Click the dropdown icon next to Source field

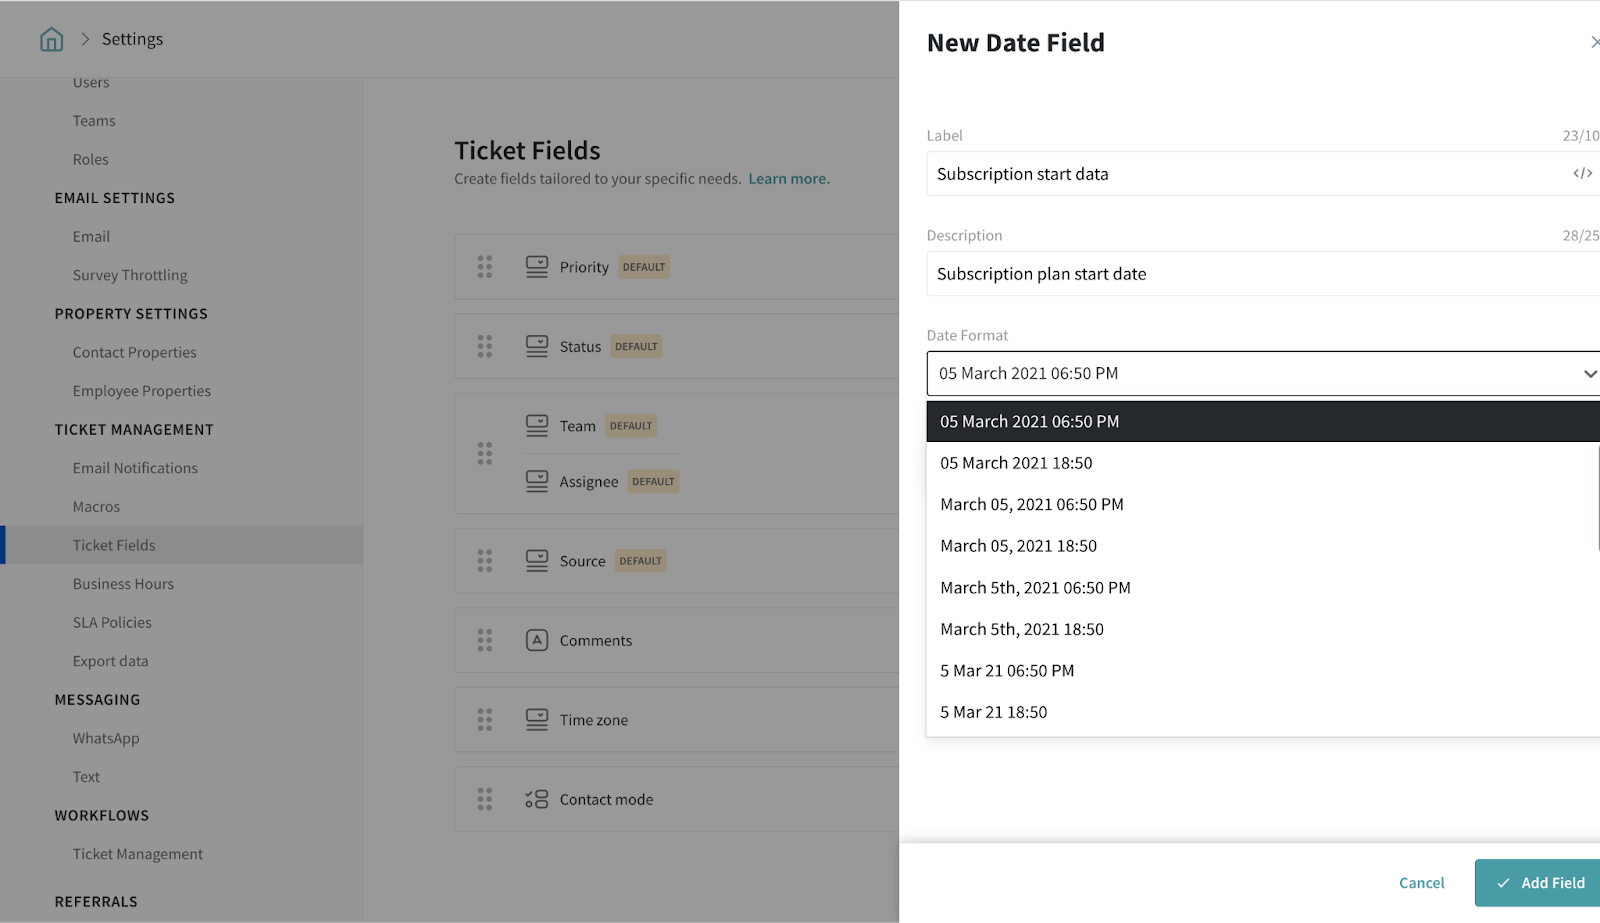point(537,561)
